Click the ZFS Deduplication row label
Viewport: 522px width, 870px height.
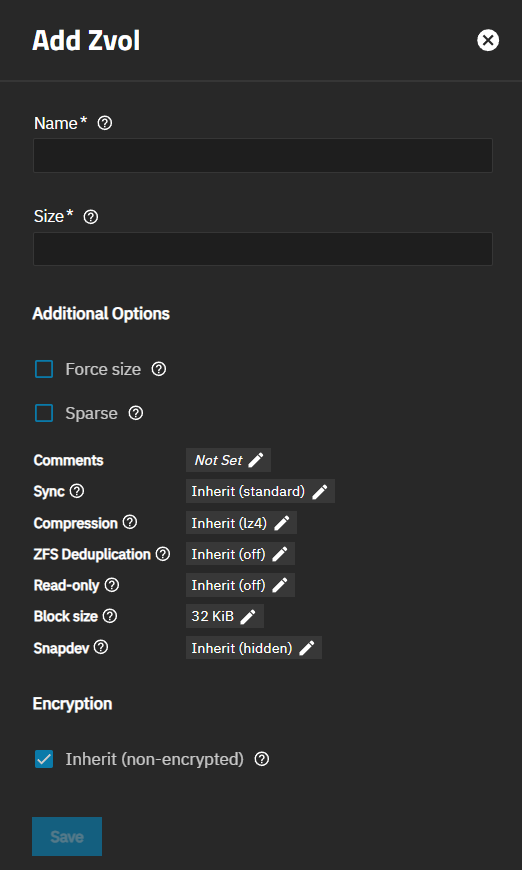coord(92,554)
